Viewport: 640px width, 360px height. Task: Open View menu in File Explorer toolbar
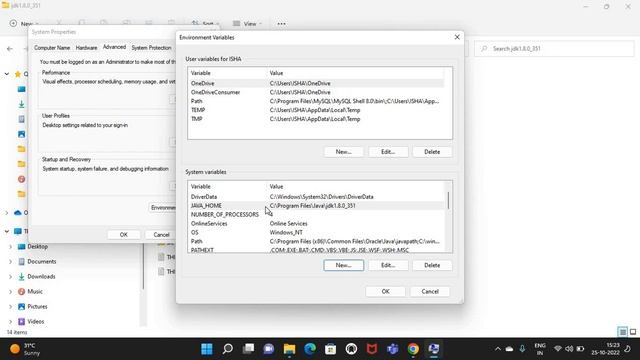click(x=247, y=24)
